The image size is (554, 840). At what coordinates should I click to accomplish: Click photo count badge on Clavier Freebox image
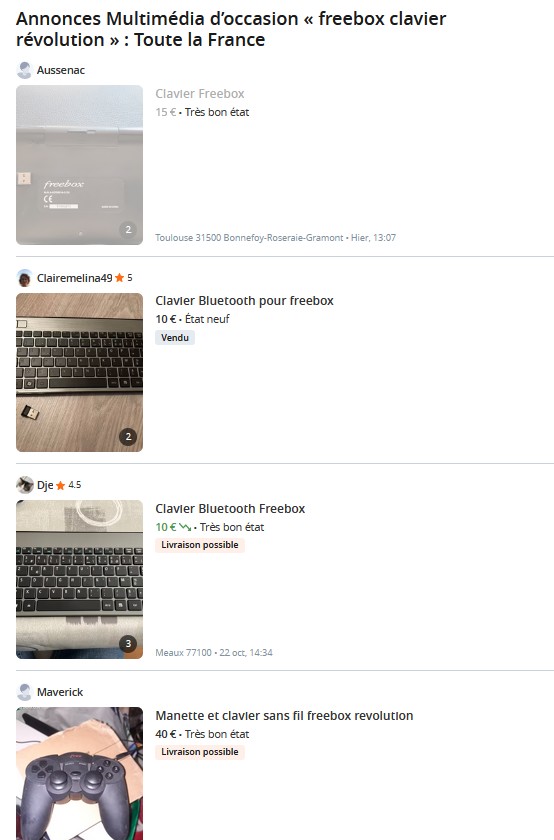128,229
